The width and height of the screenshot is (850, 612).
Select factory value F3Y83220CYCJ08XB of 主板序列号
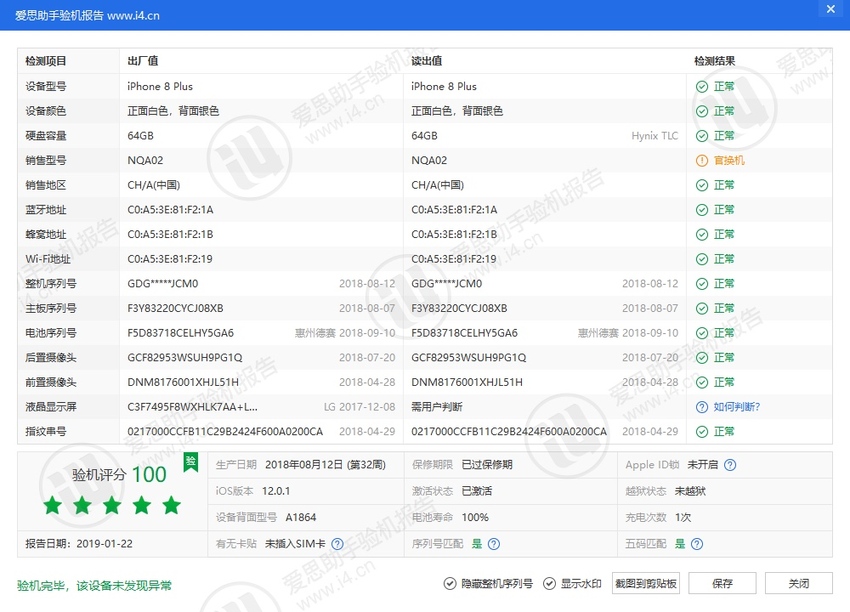click(x=175, y=308)
